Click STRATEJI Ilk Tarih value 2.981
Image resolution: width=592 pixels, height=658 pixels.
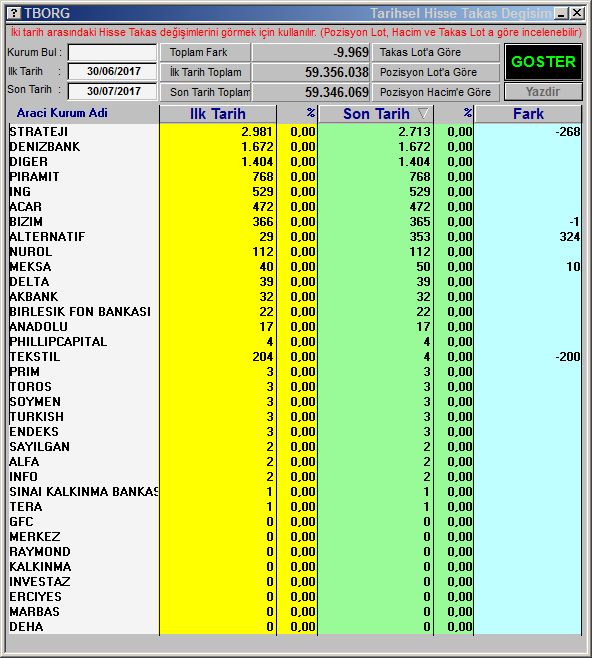(x=257, y=132)
